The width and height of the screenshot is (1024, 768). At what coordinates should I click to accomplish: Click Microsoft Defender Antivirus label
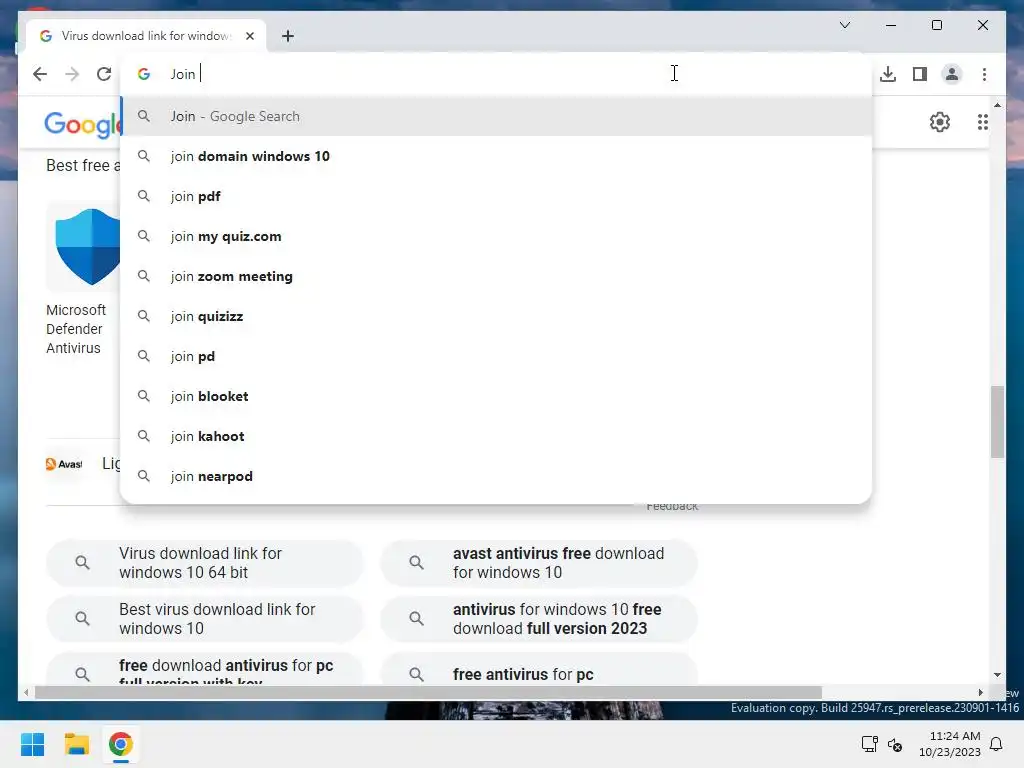coord(76,328)
